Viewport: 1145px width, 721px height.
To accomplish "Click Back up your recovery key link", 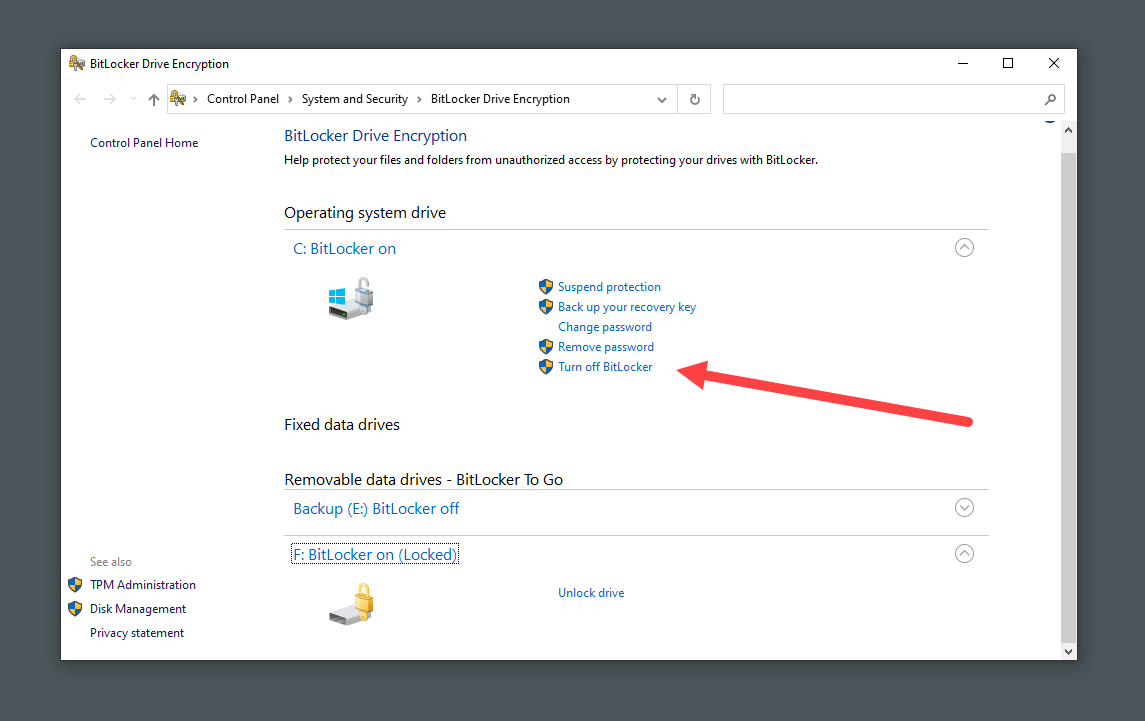I will (627, 307).
